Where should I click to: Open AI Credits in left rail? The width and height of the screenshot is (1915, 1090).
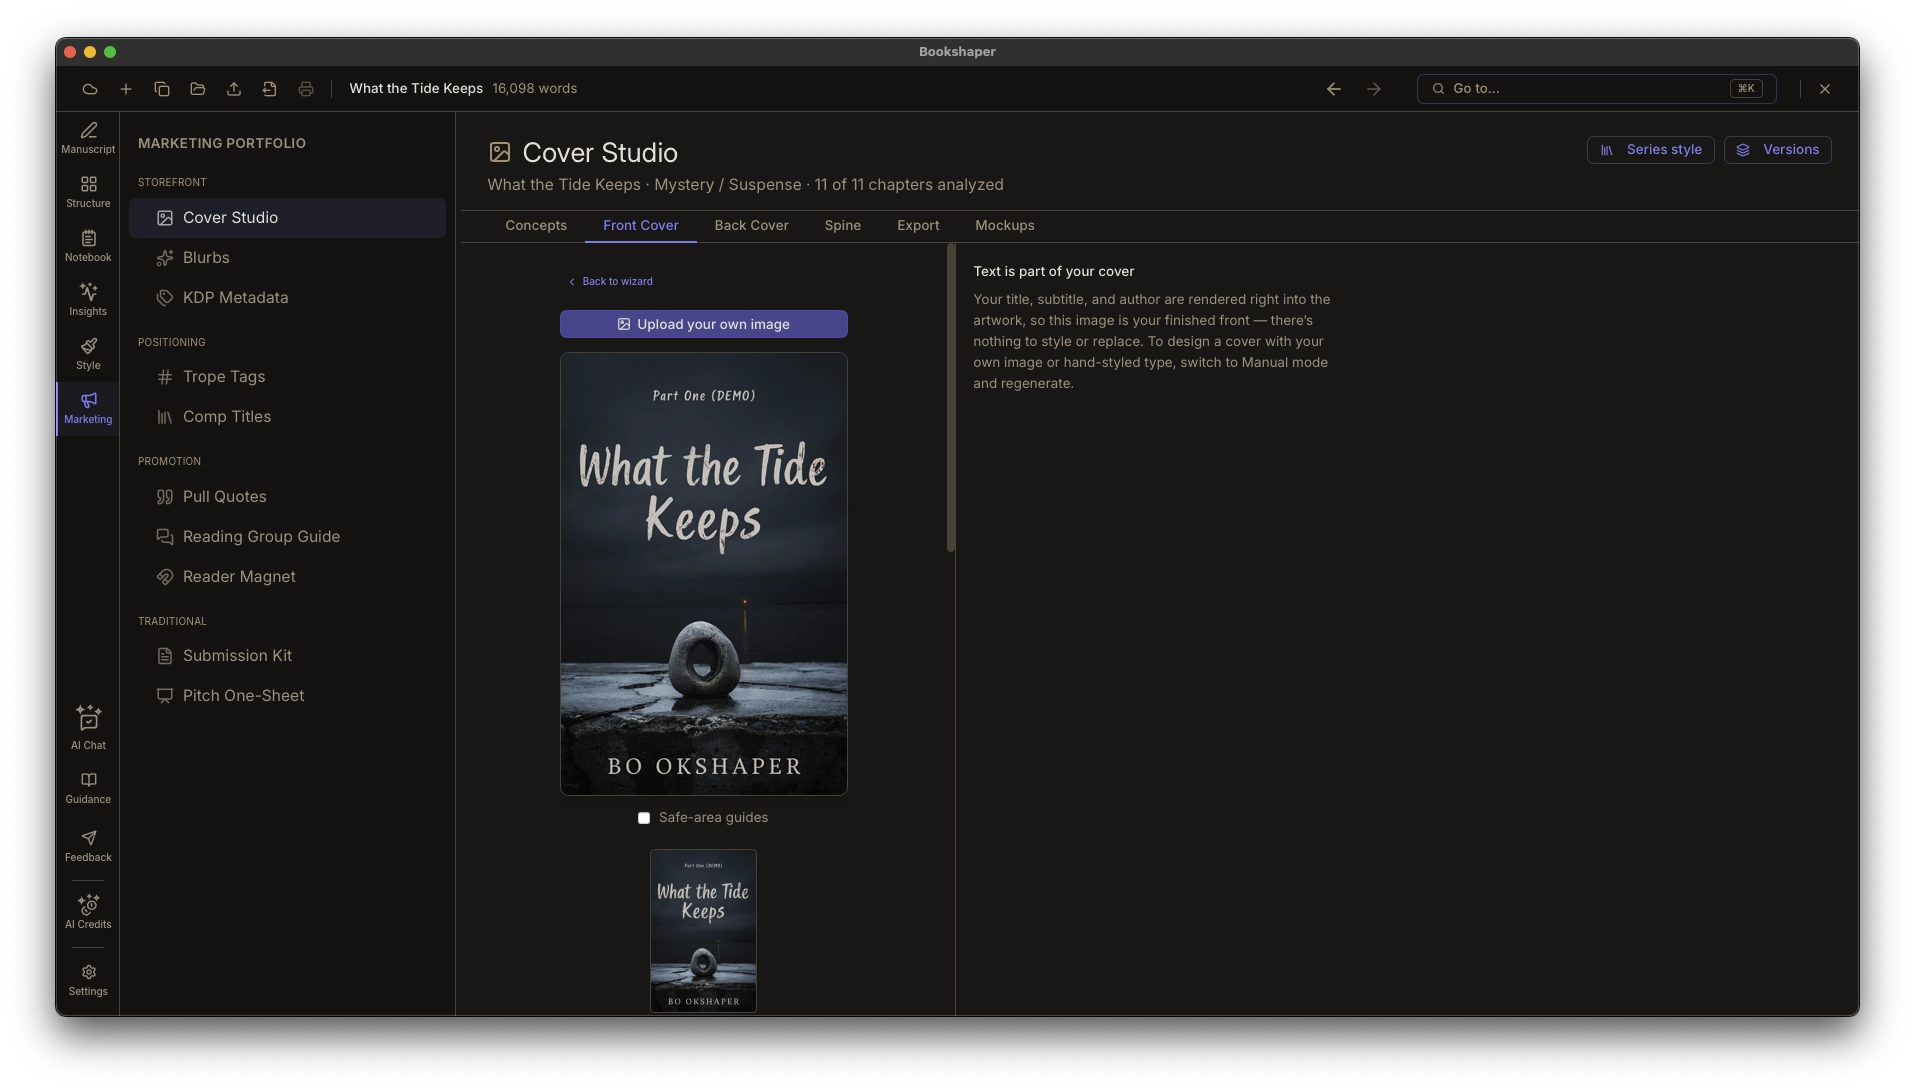click(x=88, y=912)
